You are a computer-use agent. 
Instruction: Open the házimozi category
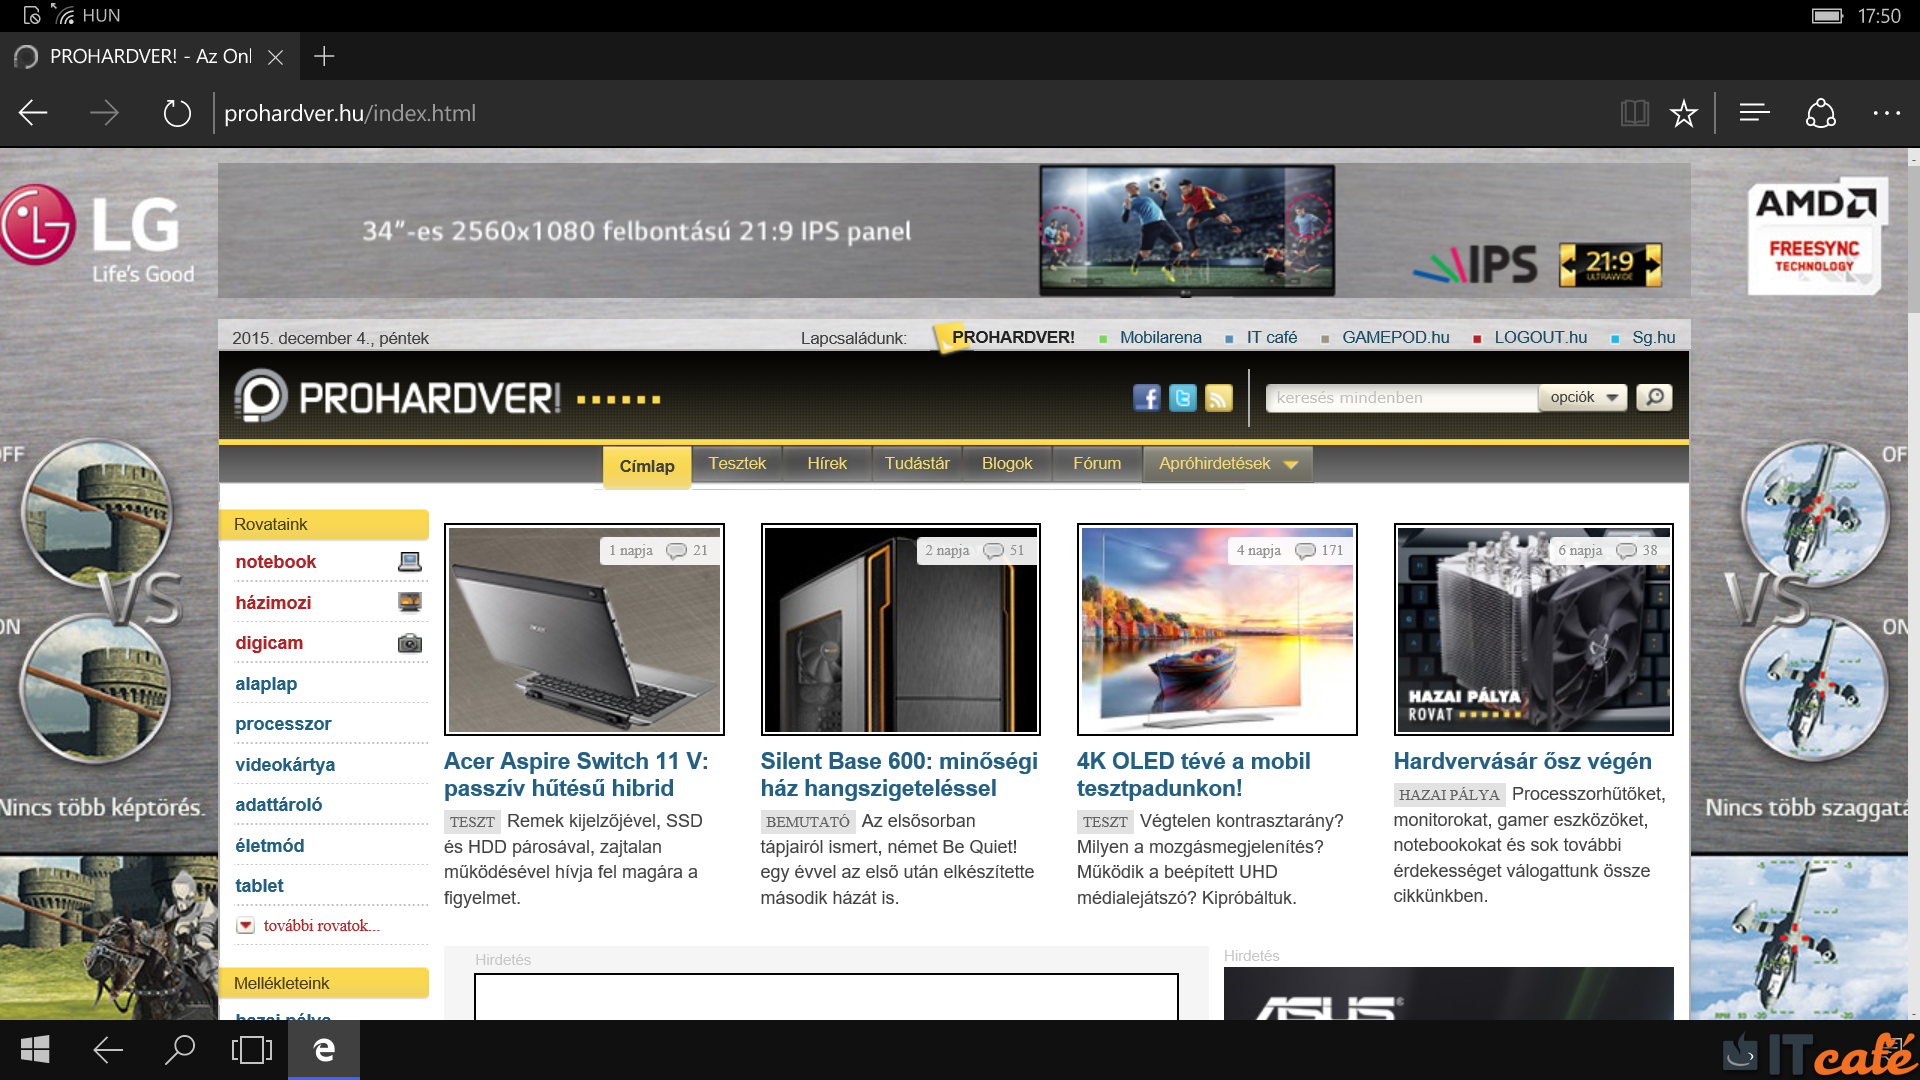pos(273,603)
